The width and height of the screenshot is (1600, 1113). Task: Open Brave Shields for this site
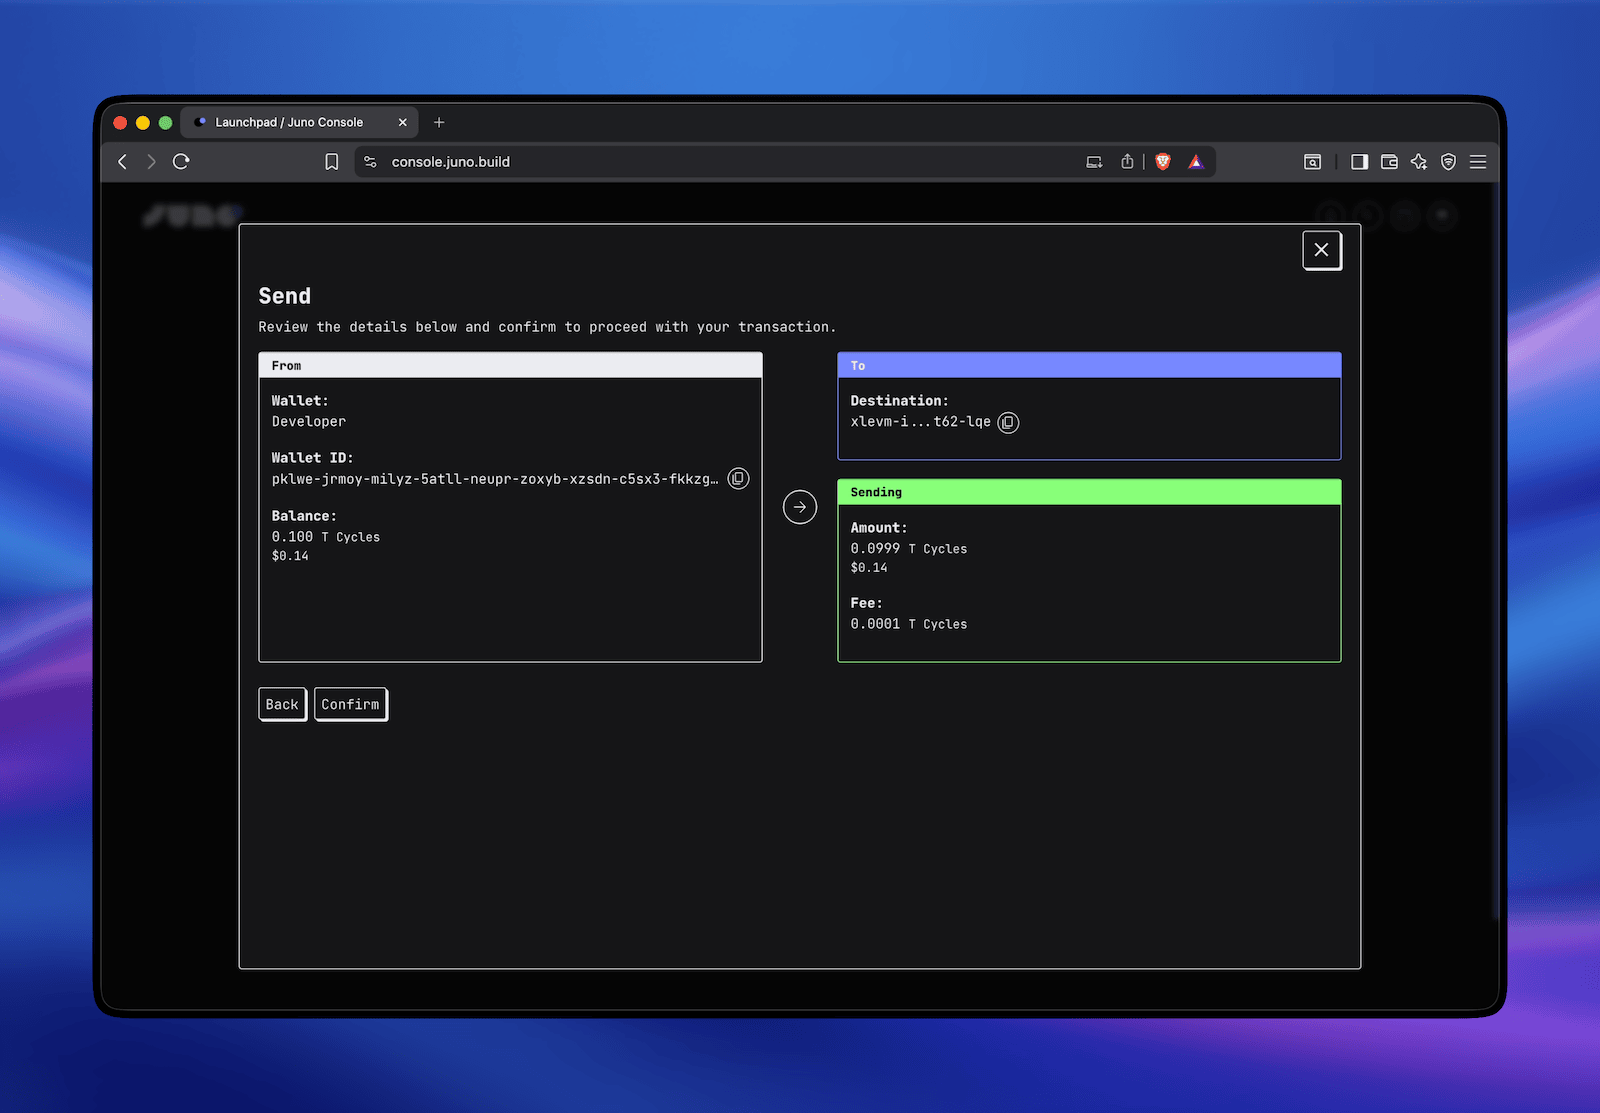click(x=1162, y=161)
